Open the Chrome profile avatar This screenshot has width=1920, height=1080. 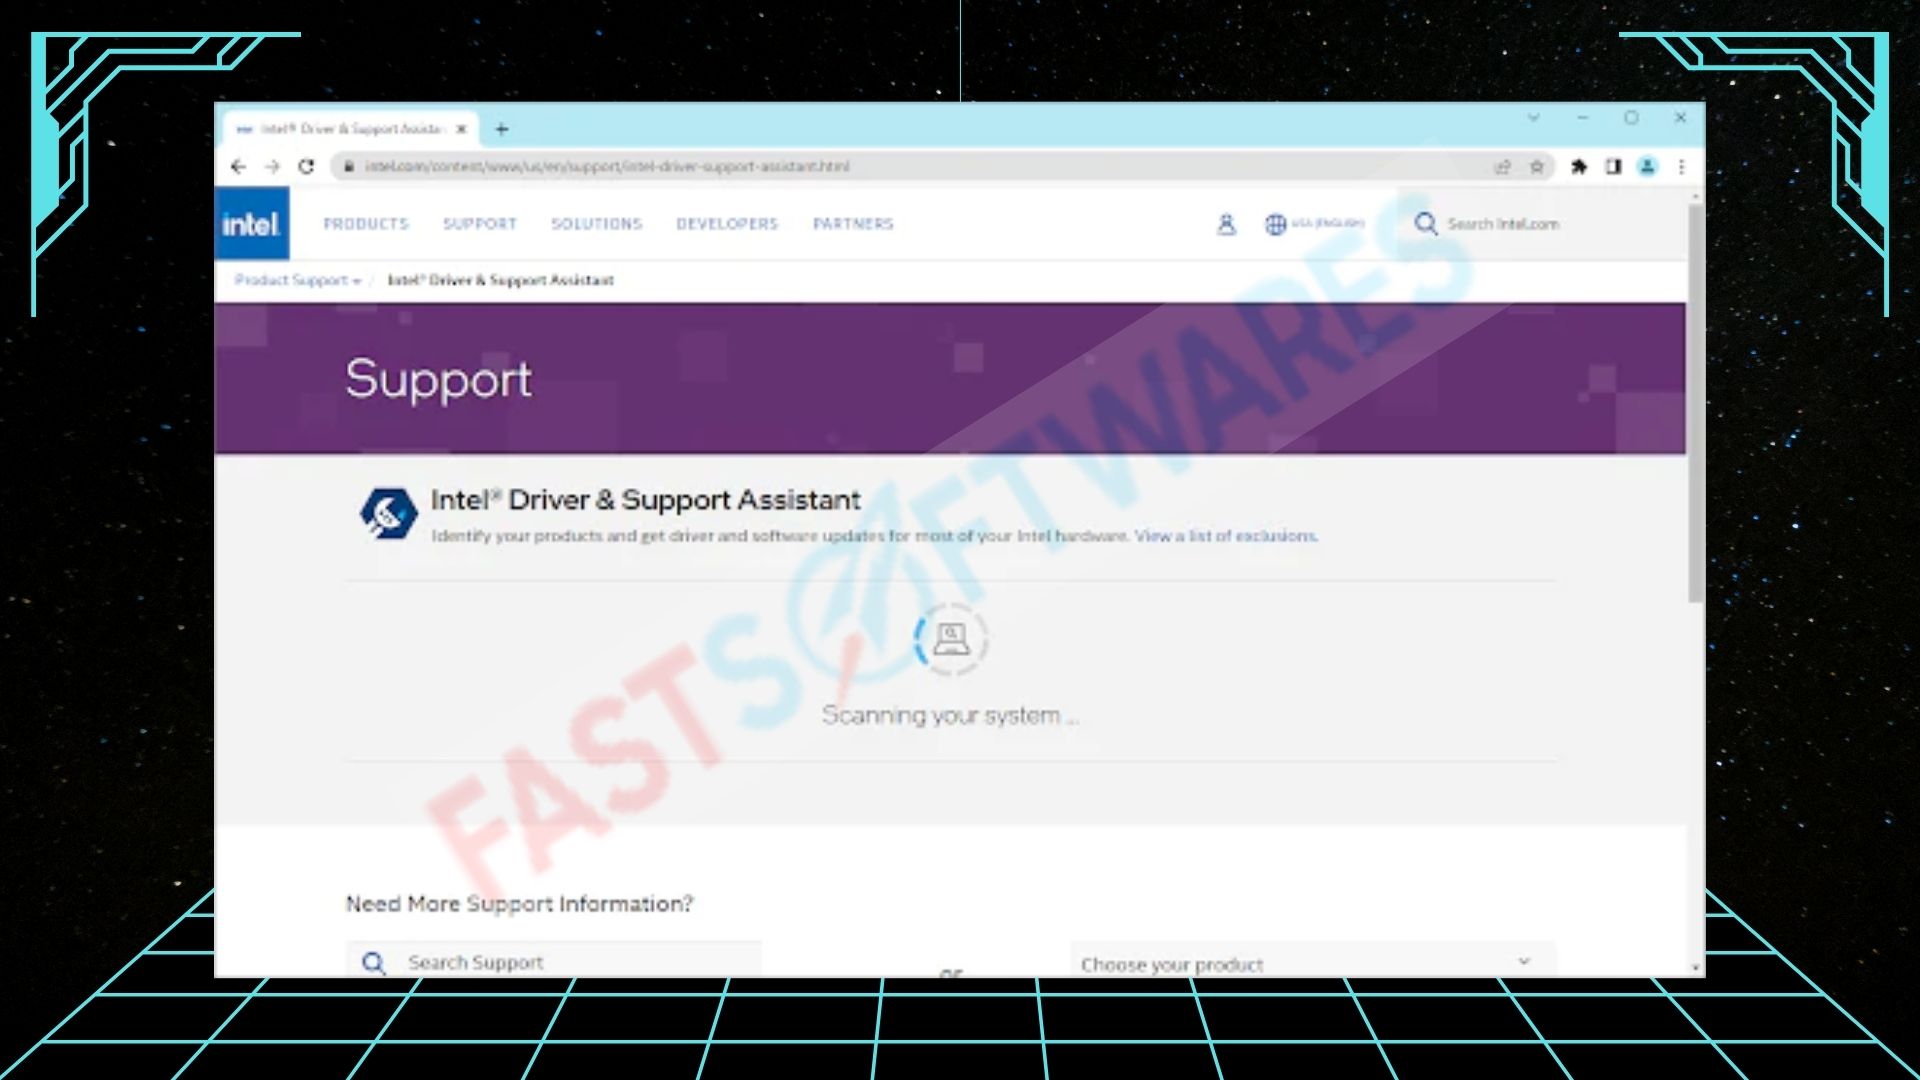(1647, 167)
